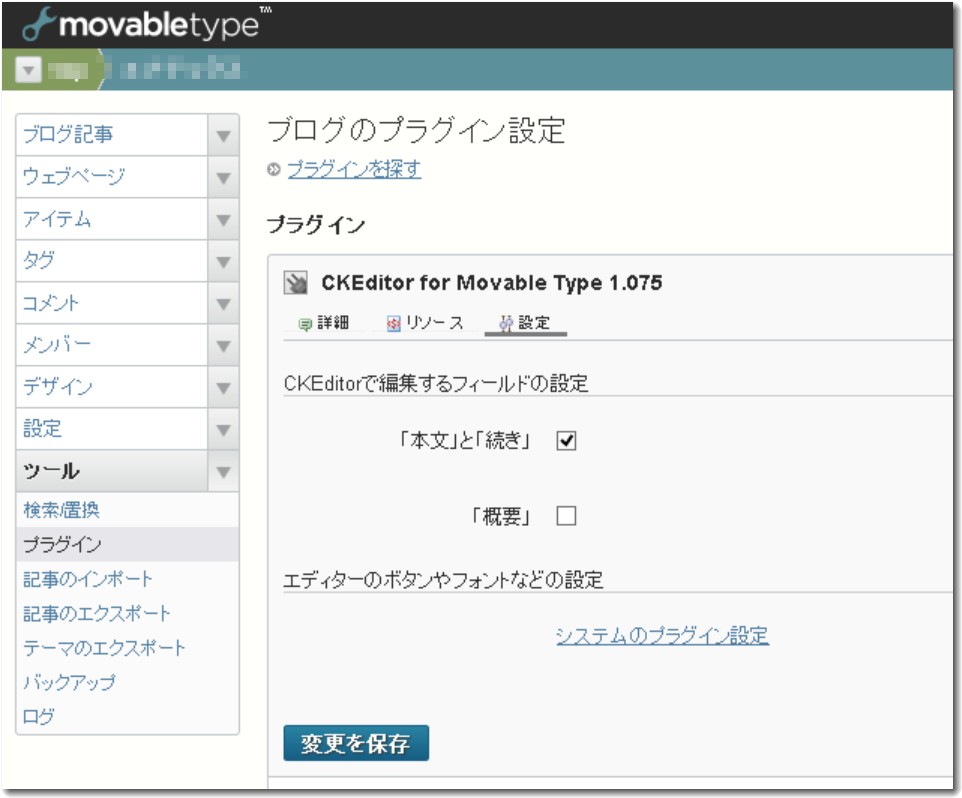The image size is (962, 798).
Task: Switch to the リソース tab
Action: pyautogui.click(x=433, y=324)
